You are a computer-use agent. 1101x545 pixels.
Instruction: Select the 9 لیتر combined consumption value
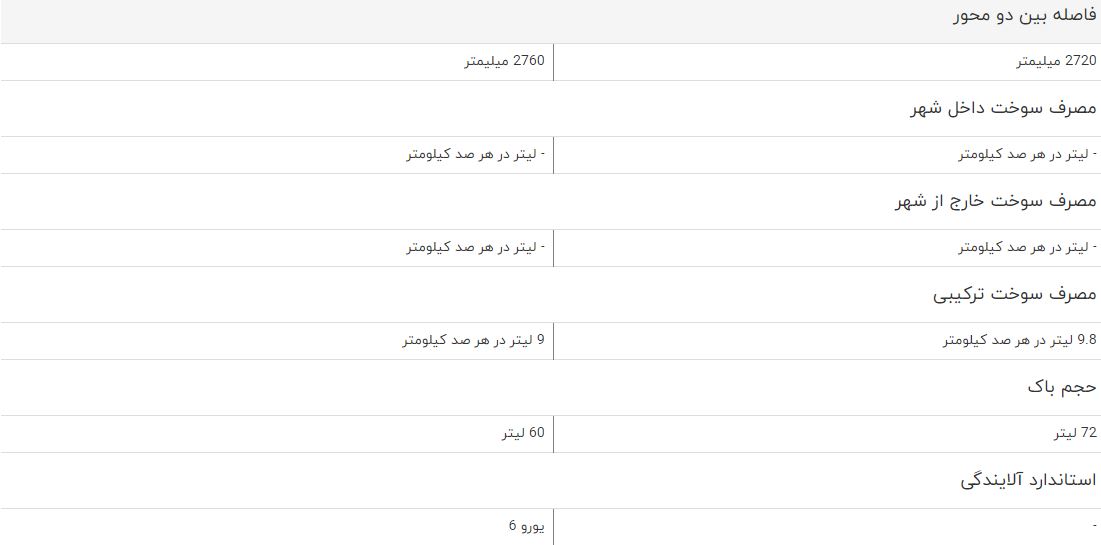tap(473, 341)
